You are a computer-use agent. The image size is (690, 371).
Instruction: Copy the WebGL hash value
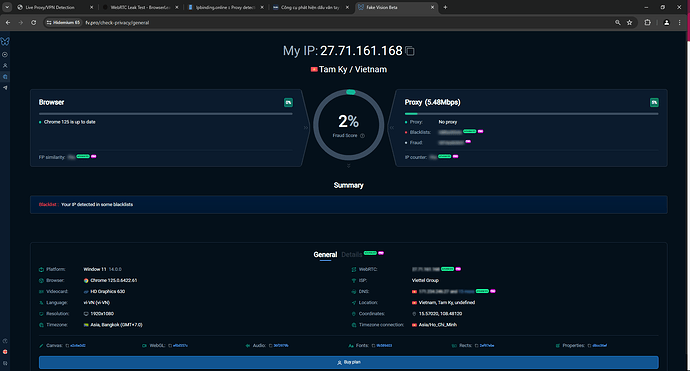click(x=170, y=345)
